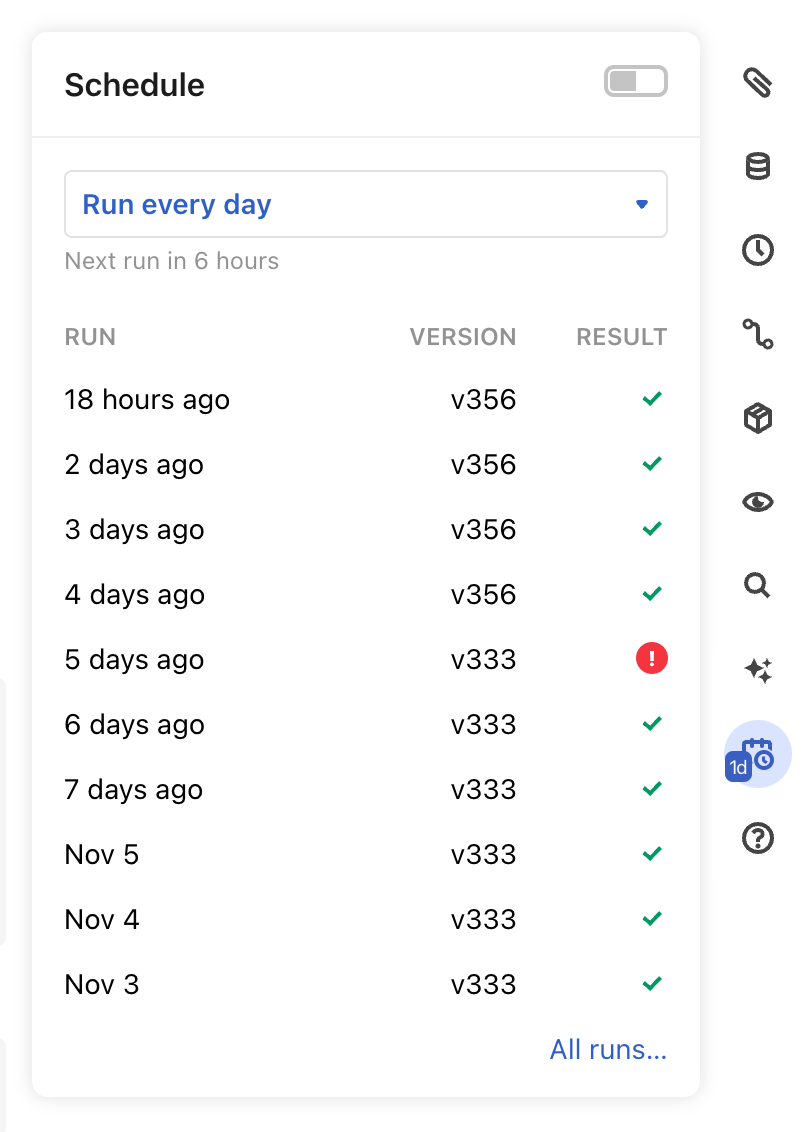
Task: Open the database panel in the sidebar
Action: (x=757, y=166)
